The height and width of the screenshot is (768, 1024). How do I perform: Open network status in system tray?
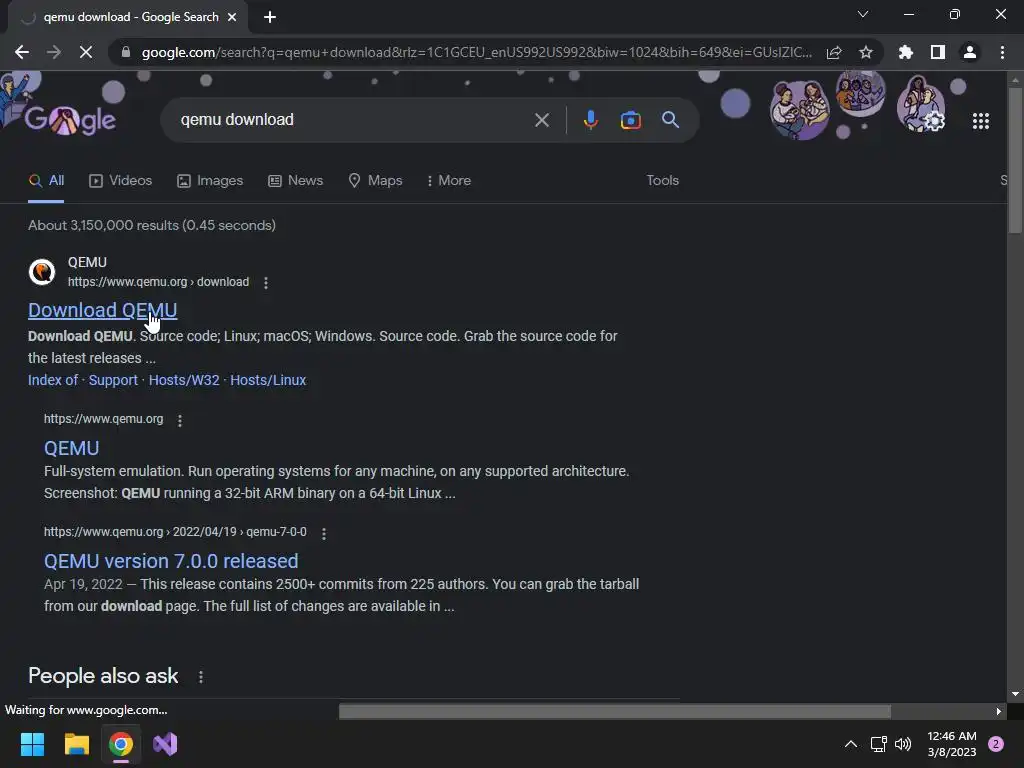pyautogui.click(x=878, y=744)
